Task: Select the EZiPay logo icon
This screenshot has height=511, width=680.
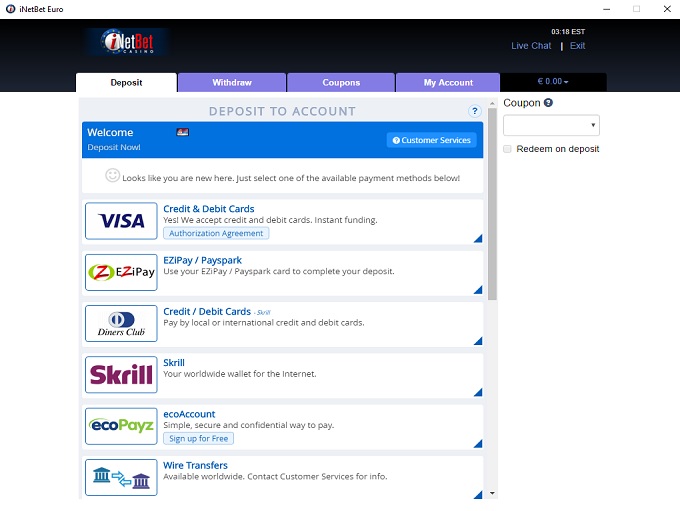Action: point(121,272)
